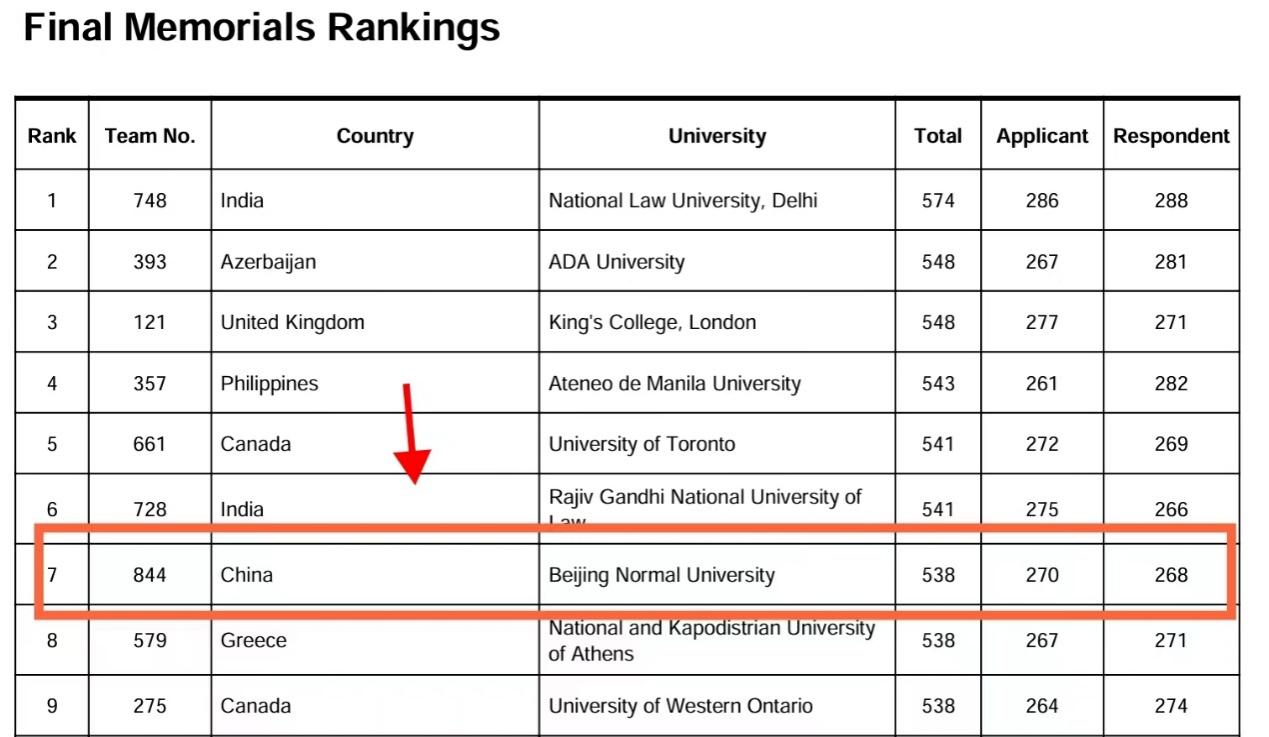Click the Country column header
1269x737 pixels.
(375, 136)
